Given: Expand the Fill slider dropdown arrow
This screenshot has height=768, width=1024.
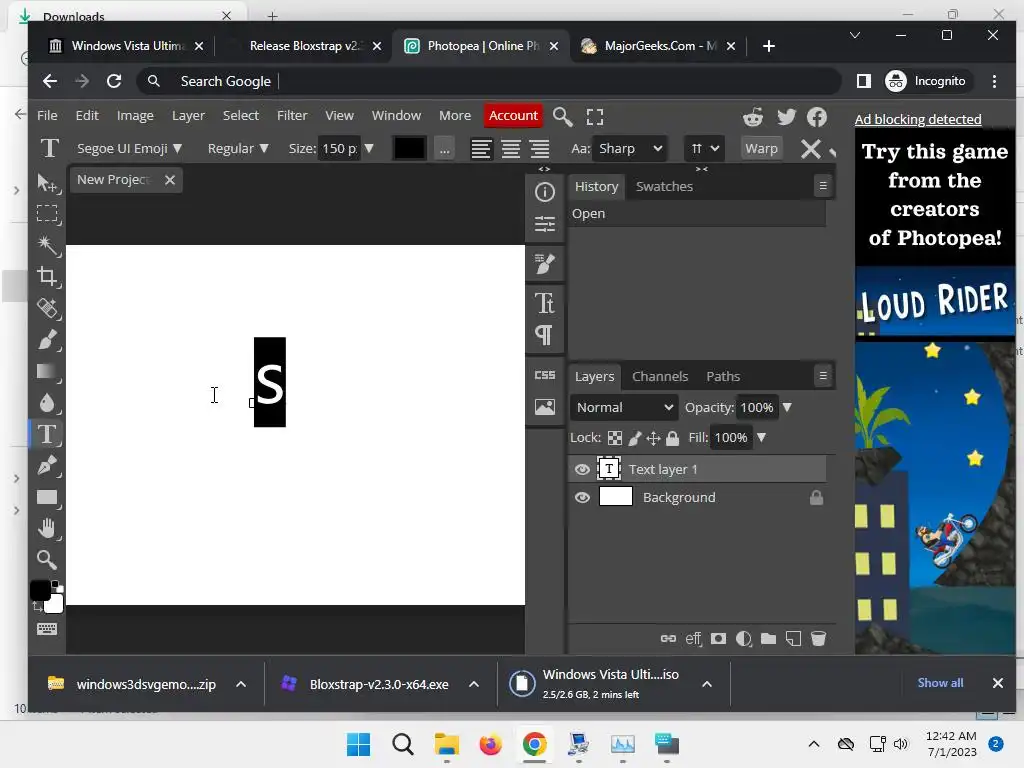Looking at the screenshot, I should point(761,438).
